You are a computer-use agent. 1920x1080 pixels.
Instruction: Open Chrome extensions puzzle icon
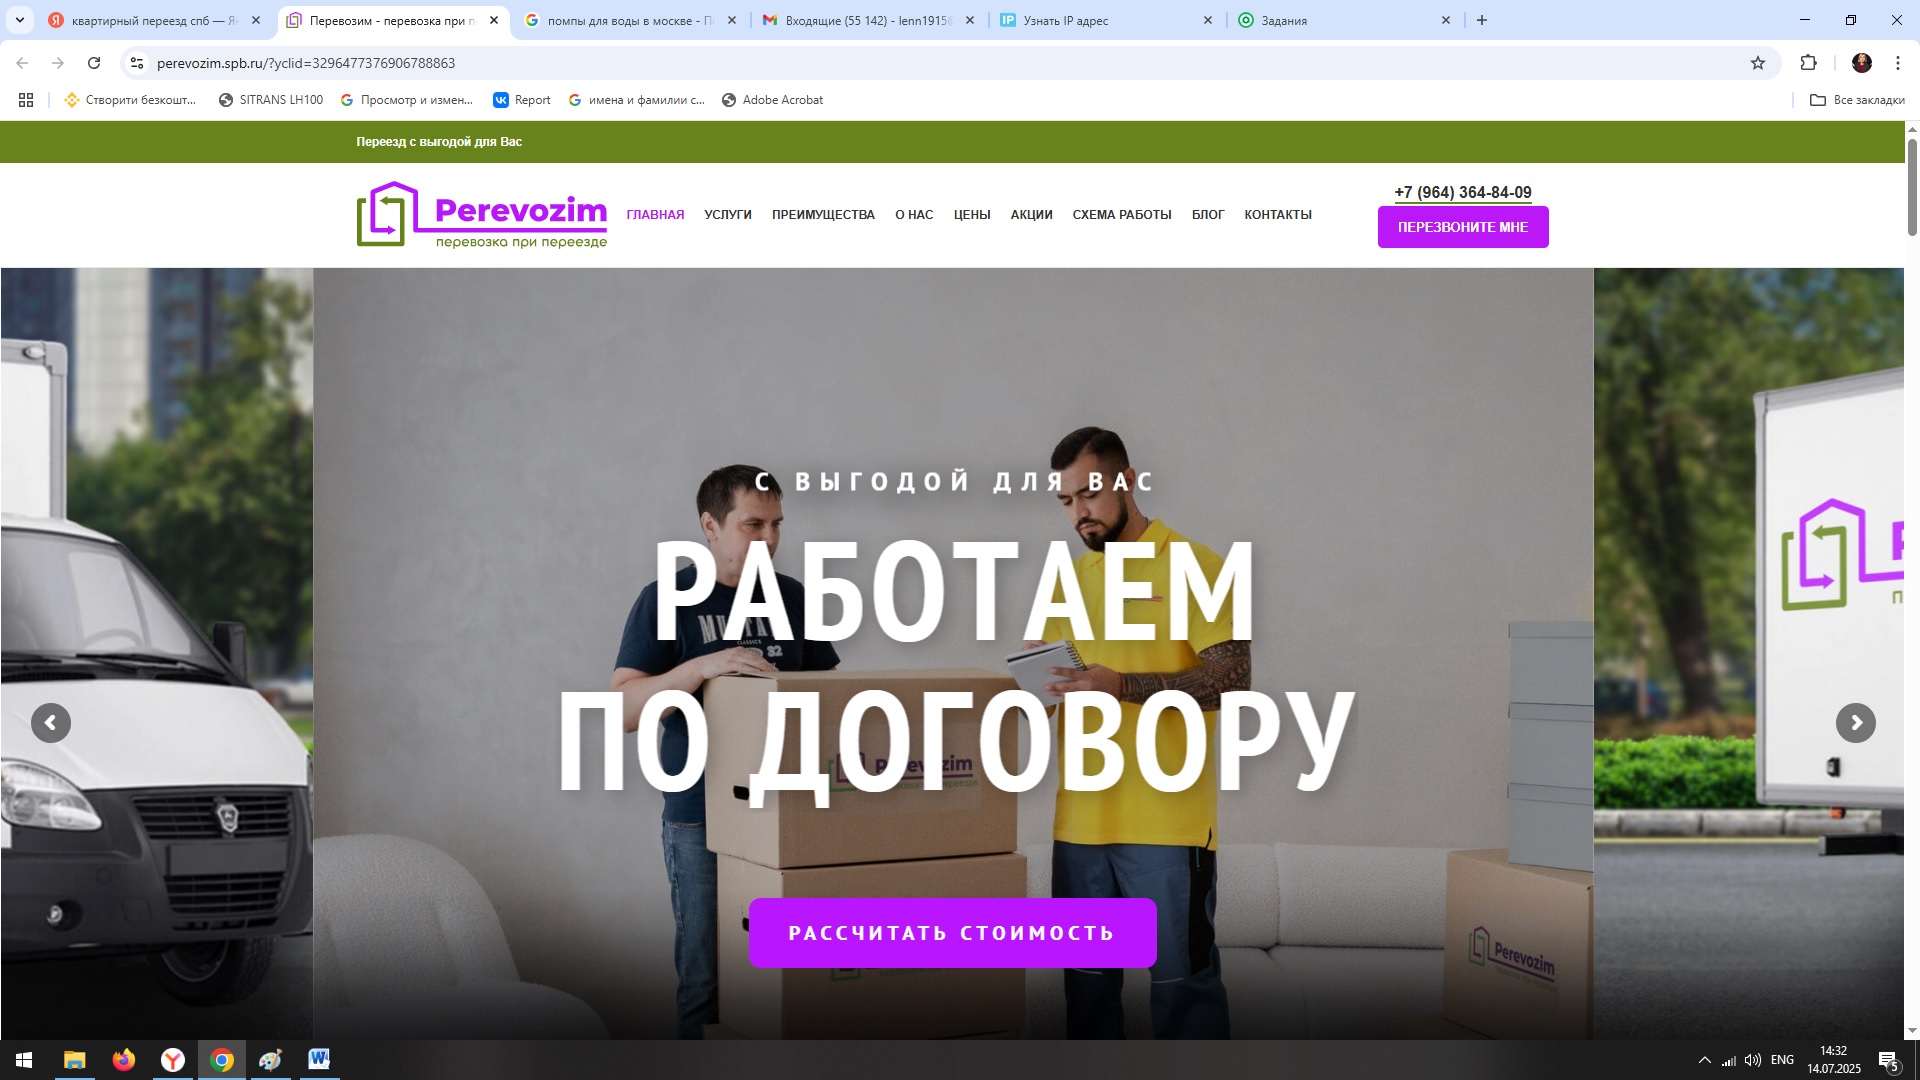coord(1808,63)
